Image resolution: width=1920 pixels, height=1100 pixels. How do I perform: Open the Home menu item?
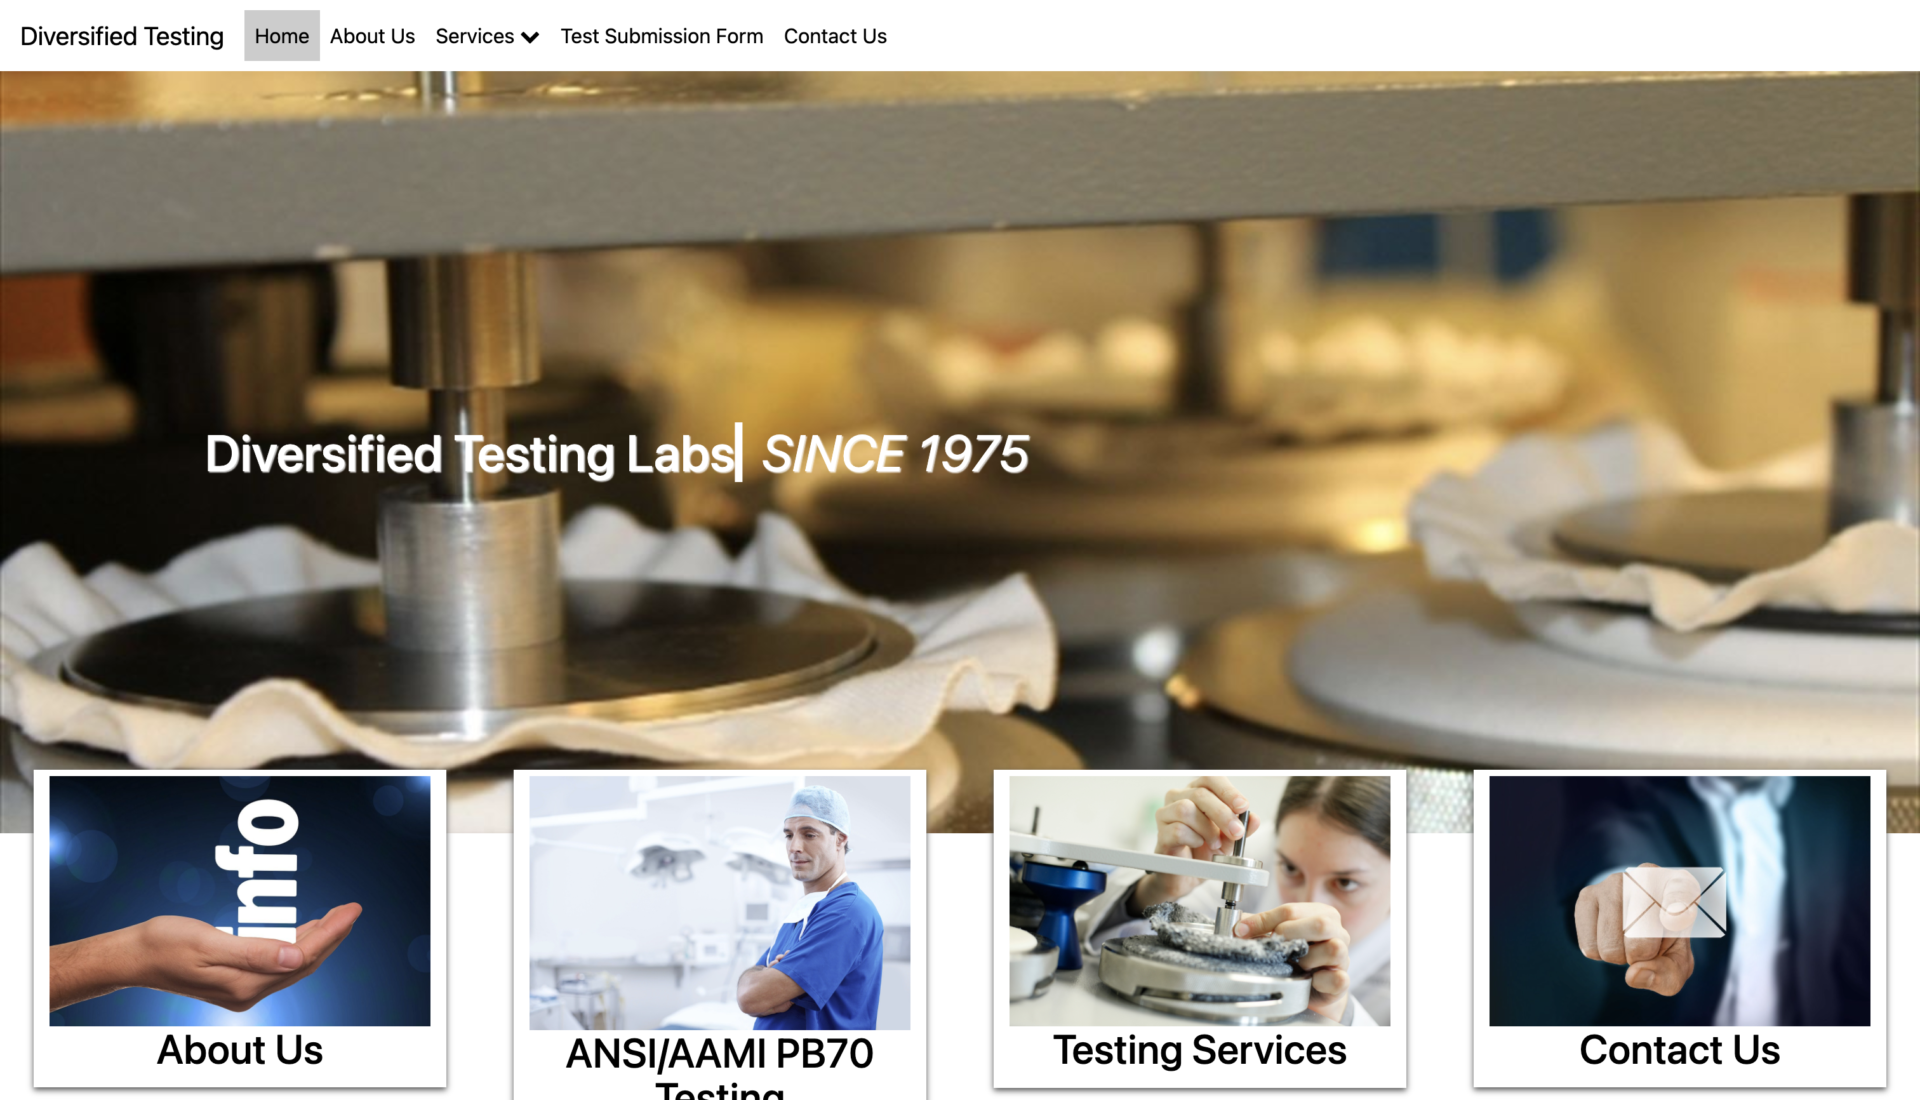click(x=281, y=36)
